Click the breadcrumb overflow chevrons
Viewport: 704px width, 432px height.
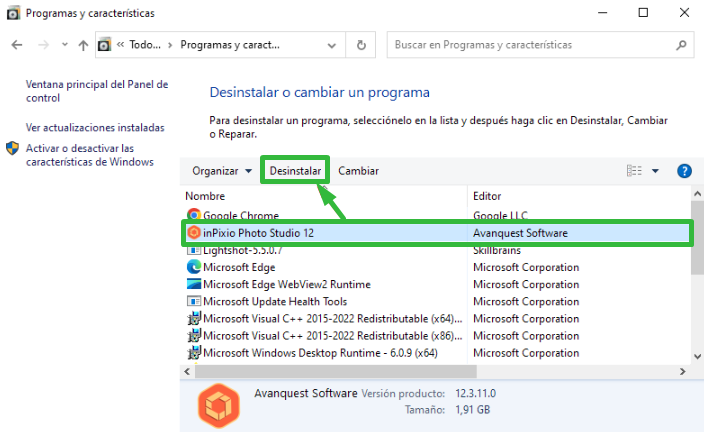120,44
